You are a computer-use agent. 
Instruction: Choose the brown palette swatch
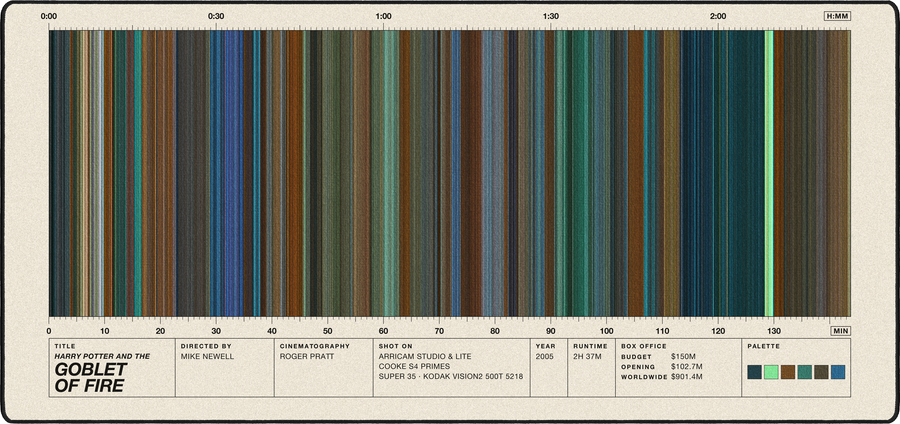788,372
